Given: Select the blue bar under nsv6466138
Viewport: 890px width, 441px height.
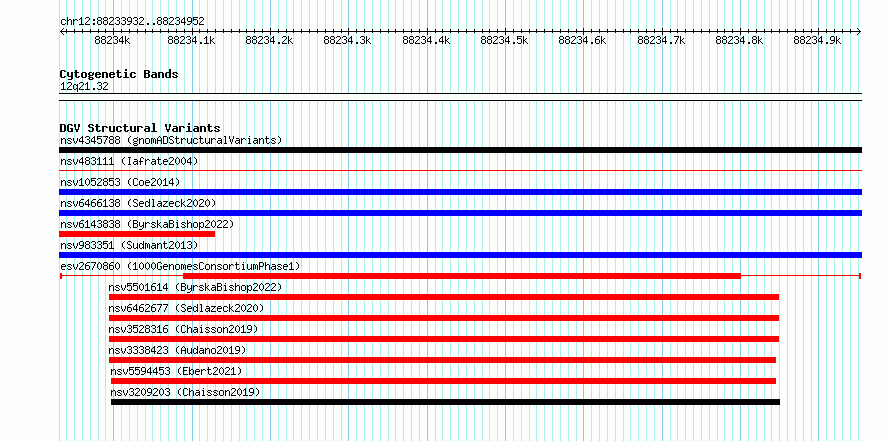Looking at the screenshot, I should 460,213.
